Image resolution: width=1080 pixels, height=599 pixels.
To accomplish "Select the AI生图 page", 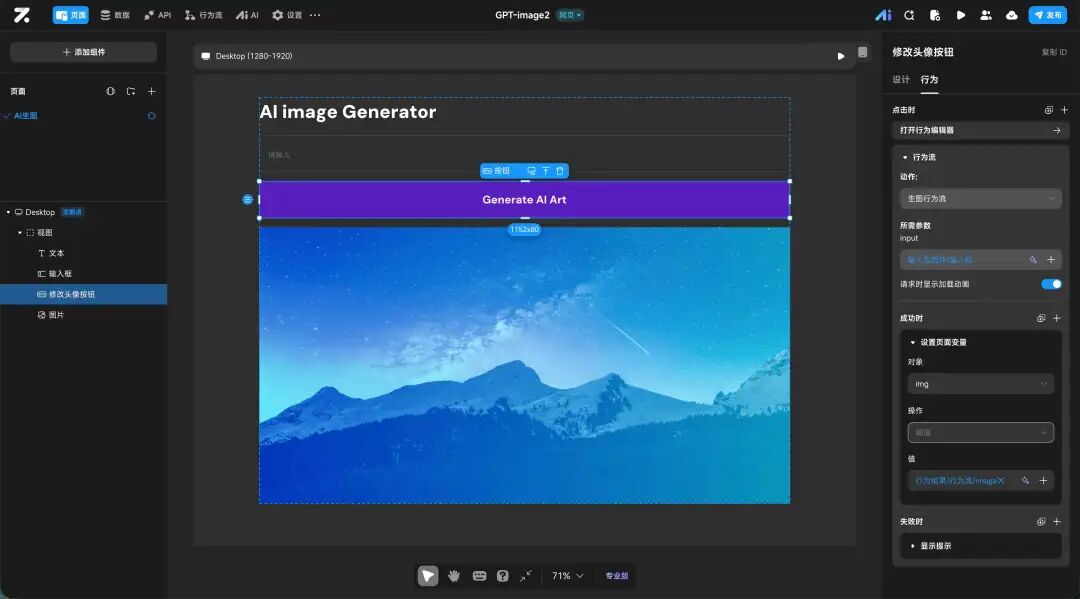I will (x=26, y=116).
